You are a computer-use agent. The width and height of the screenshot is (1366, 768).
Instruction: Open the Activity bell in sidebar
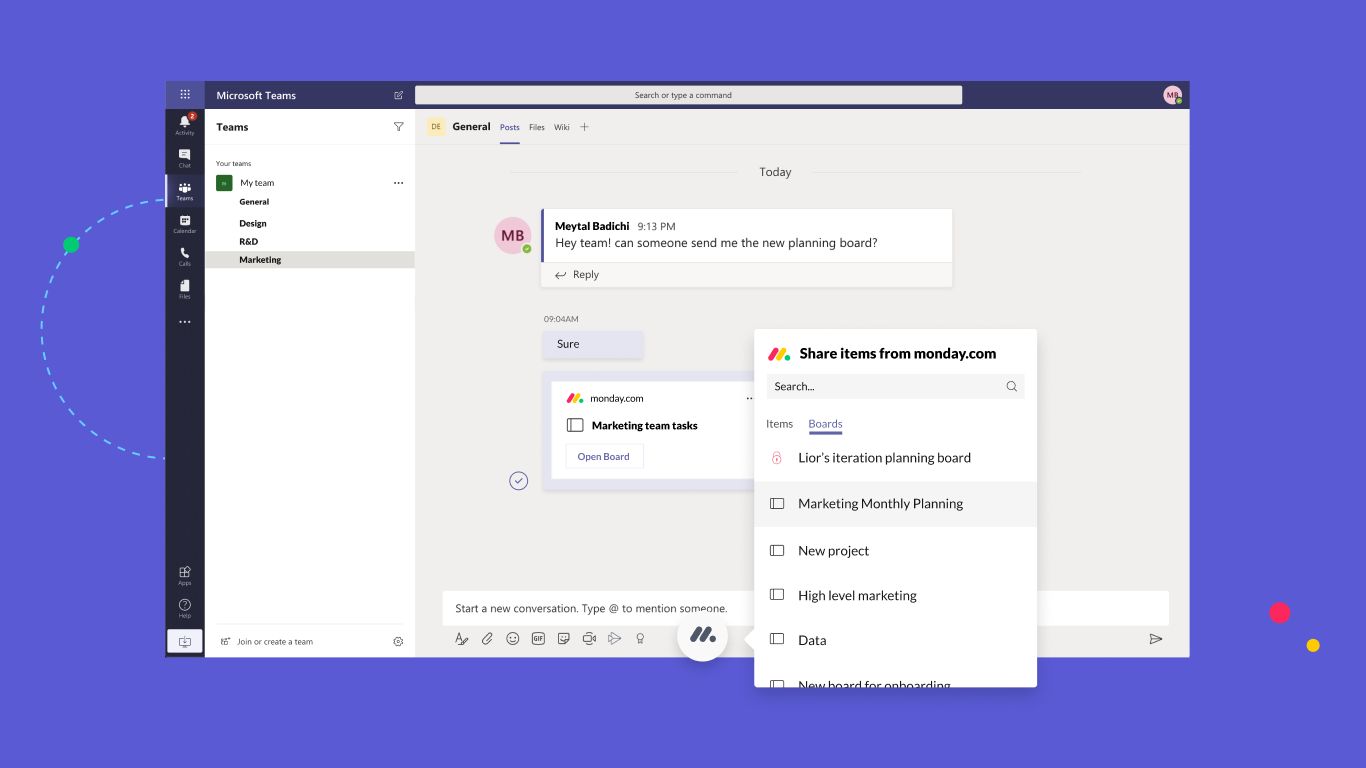[185, 123]
